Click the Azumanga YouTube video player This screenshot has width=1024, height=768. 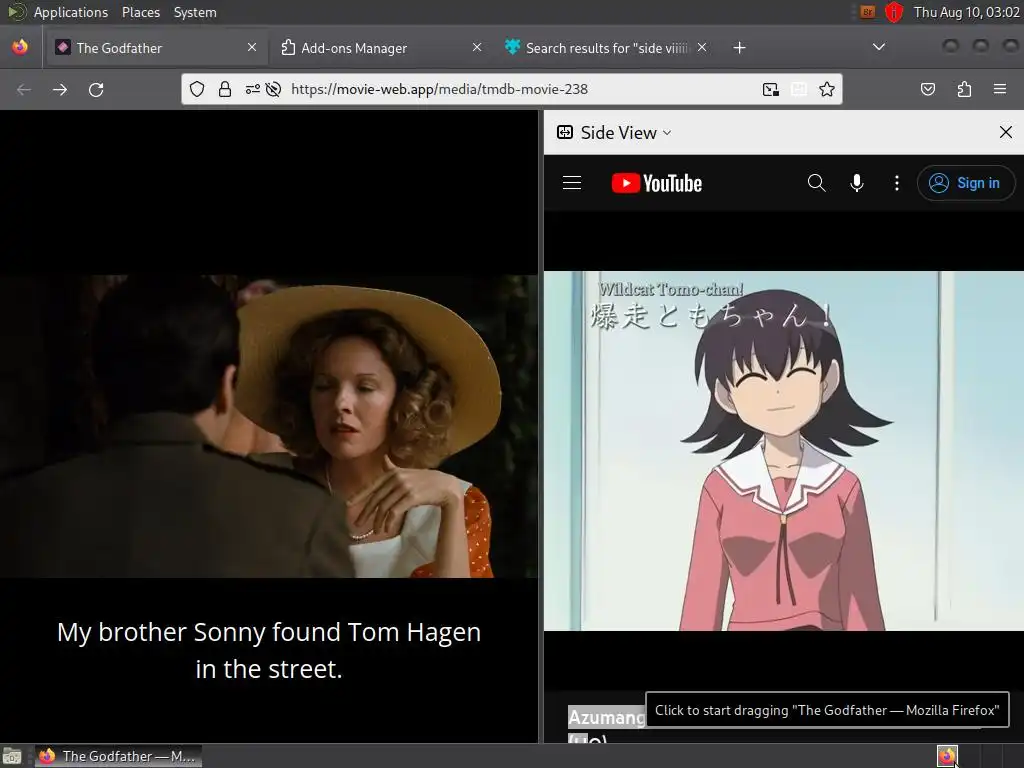click(784, 451)
